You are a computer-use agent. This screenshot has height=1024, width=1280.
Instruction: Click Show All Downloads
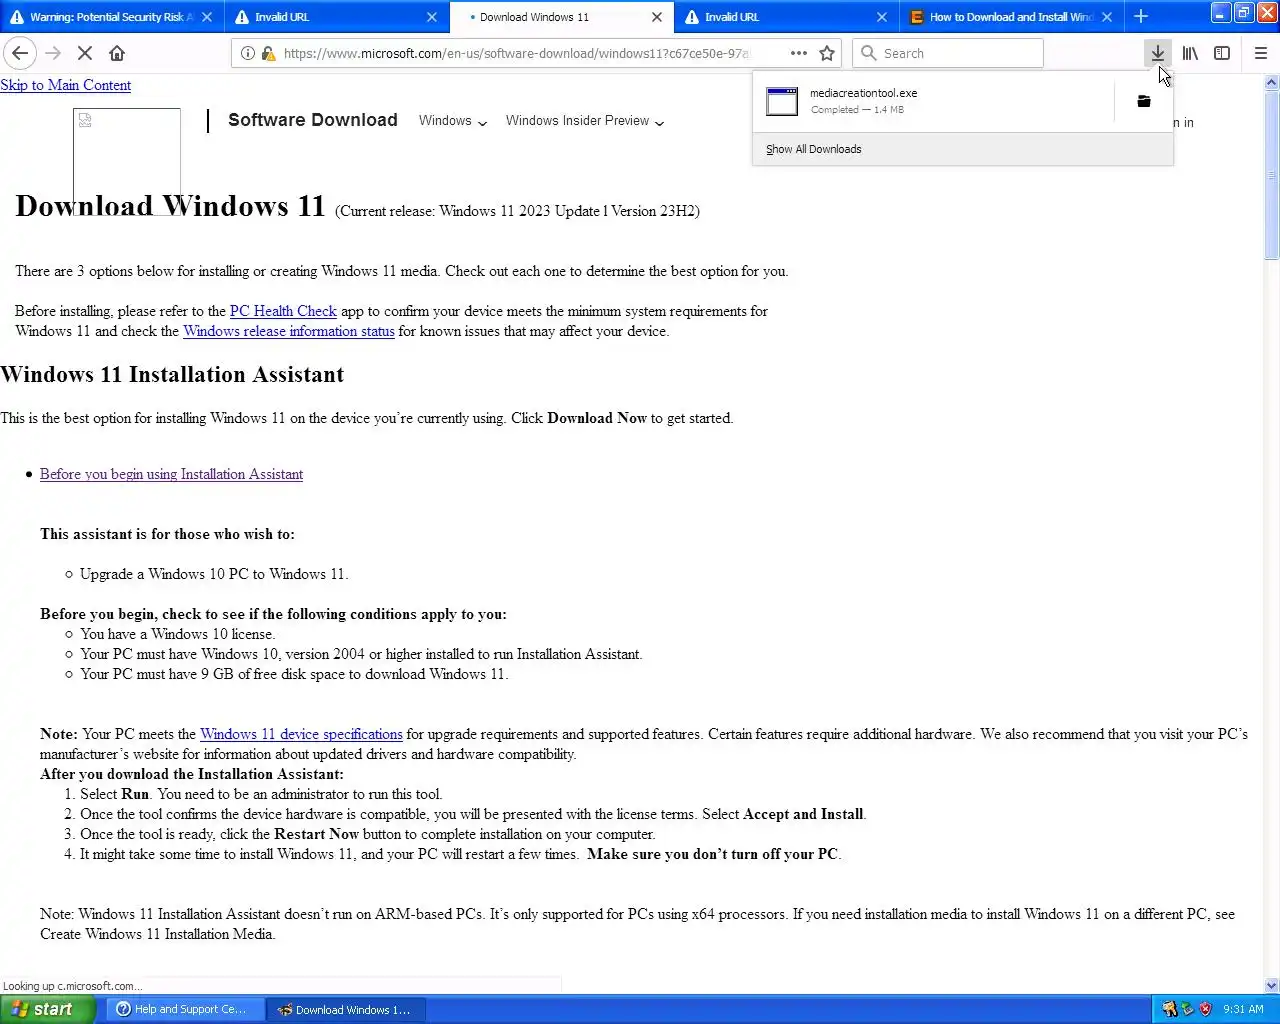[x=814, y=149]
